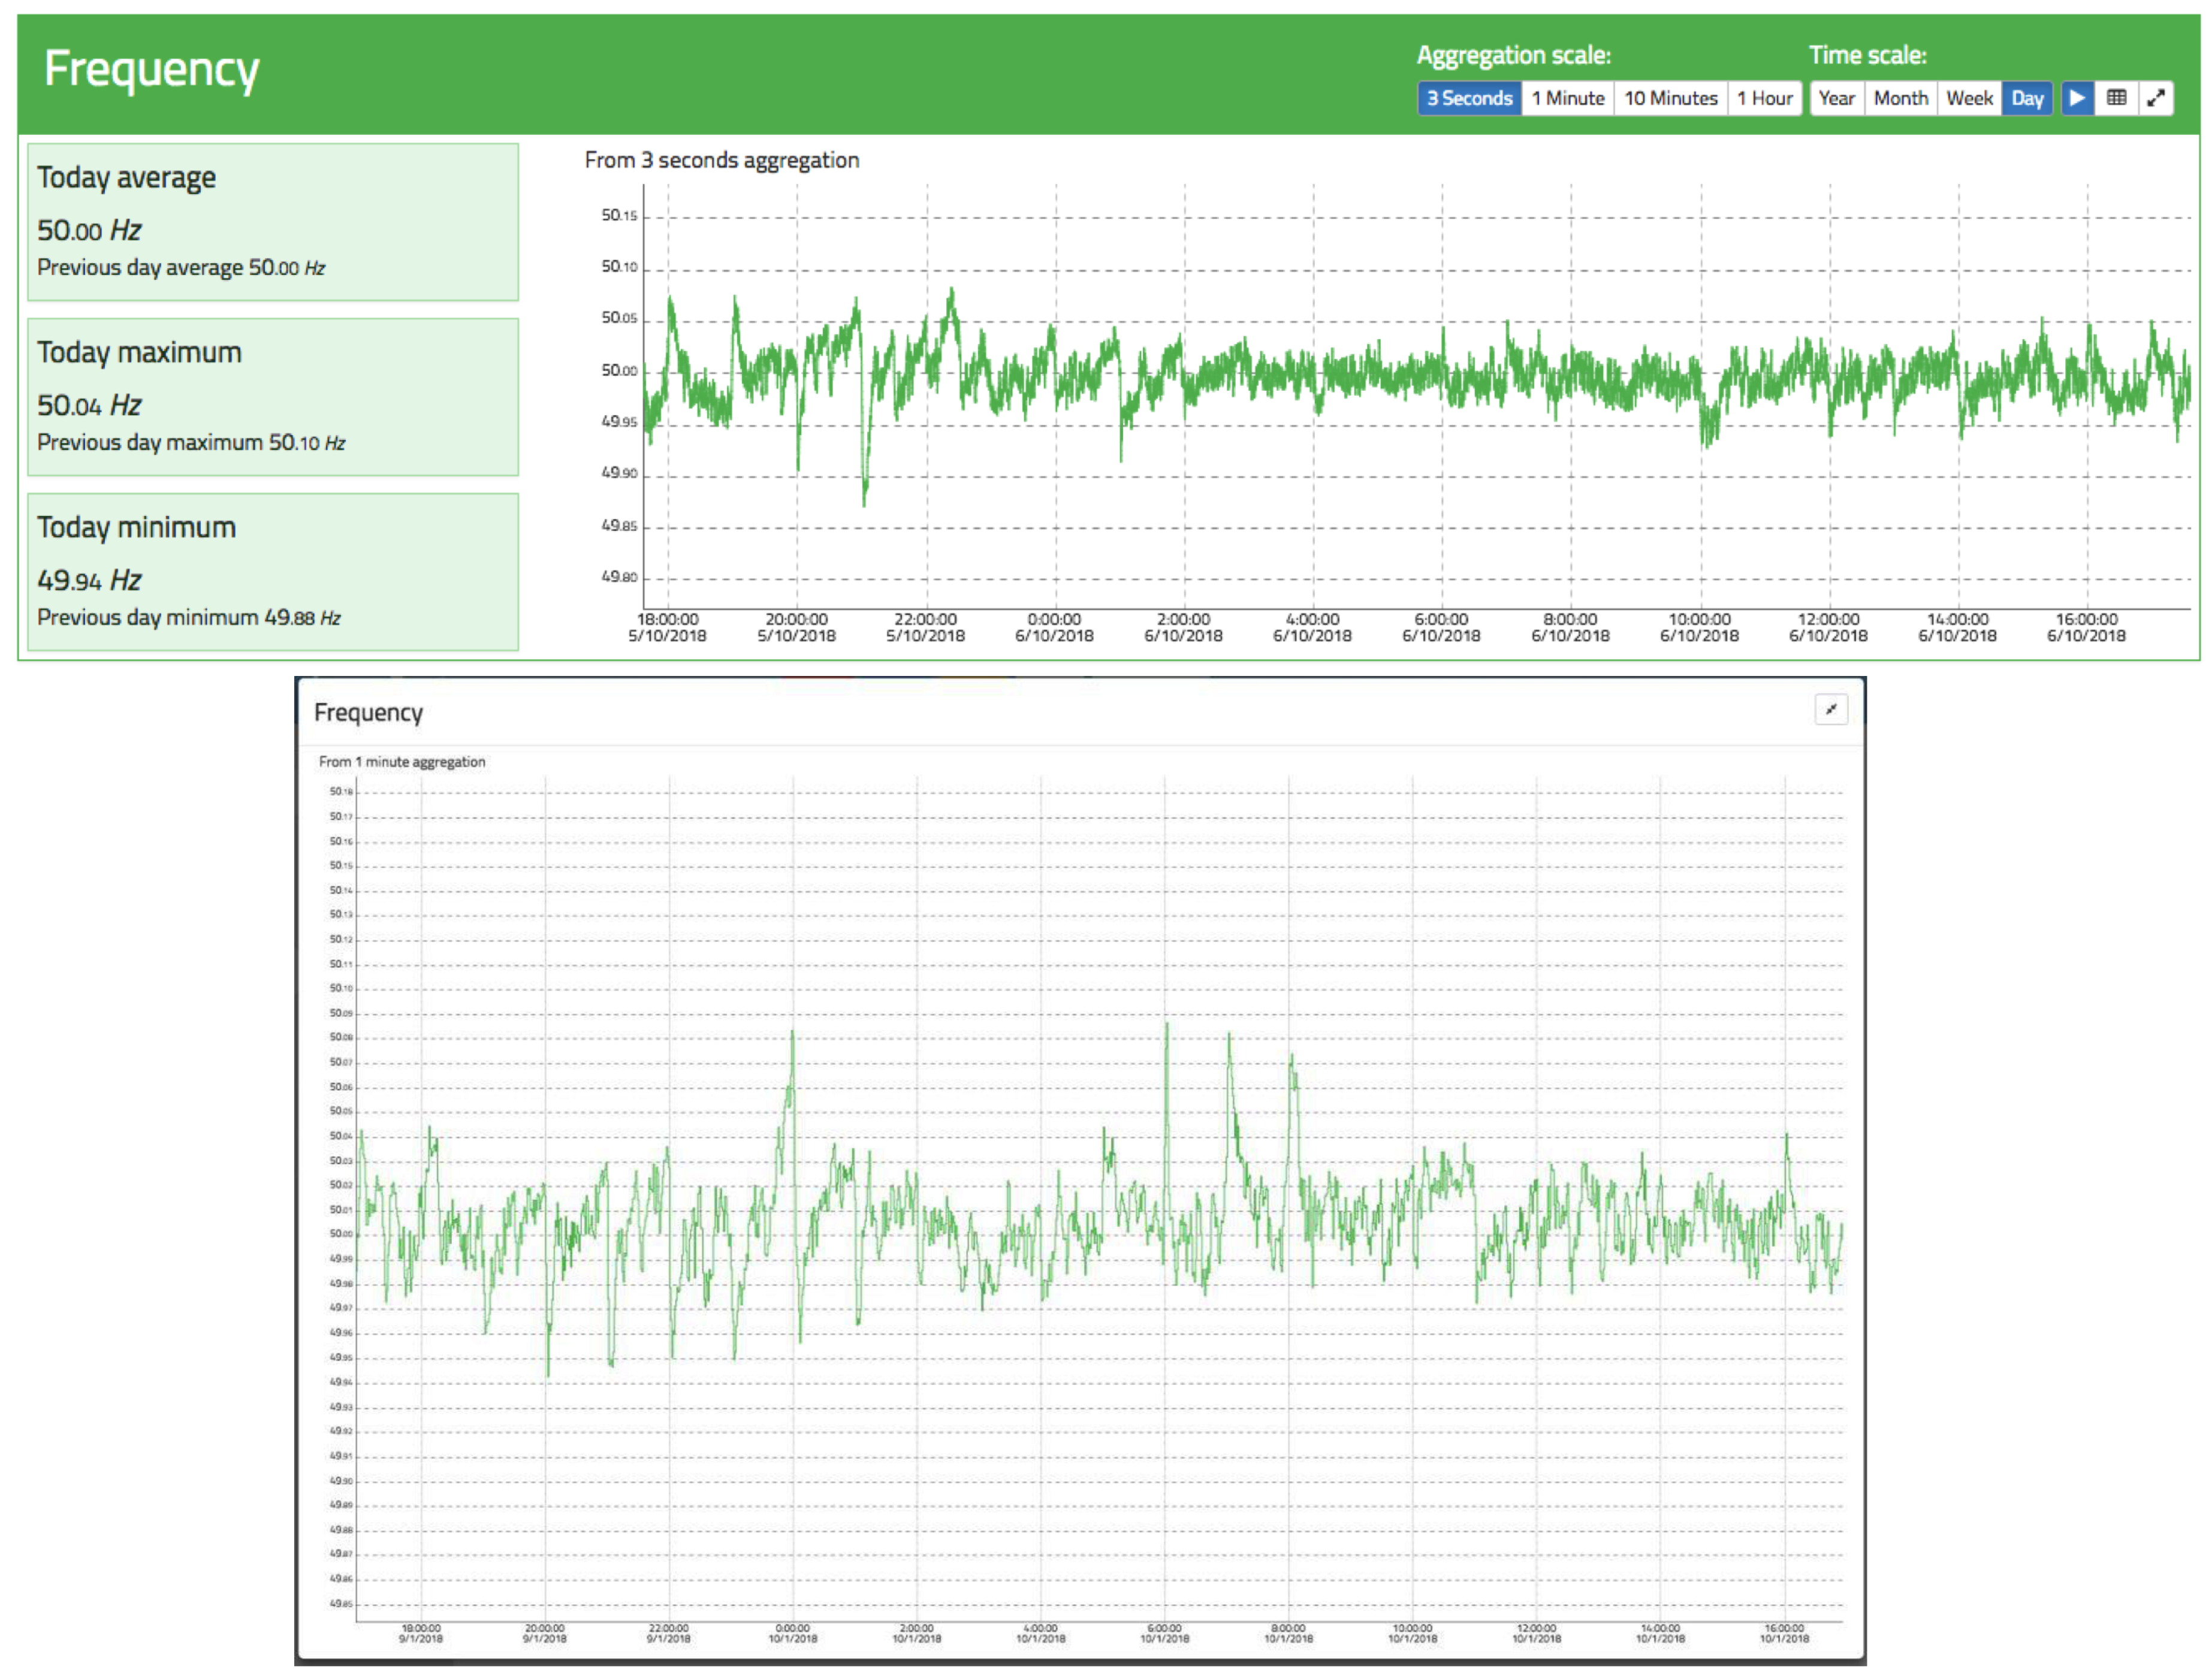Change time scale to Year
2212x1678 pixels.
[1836, 98]
